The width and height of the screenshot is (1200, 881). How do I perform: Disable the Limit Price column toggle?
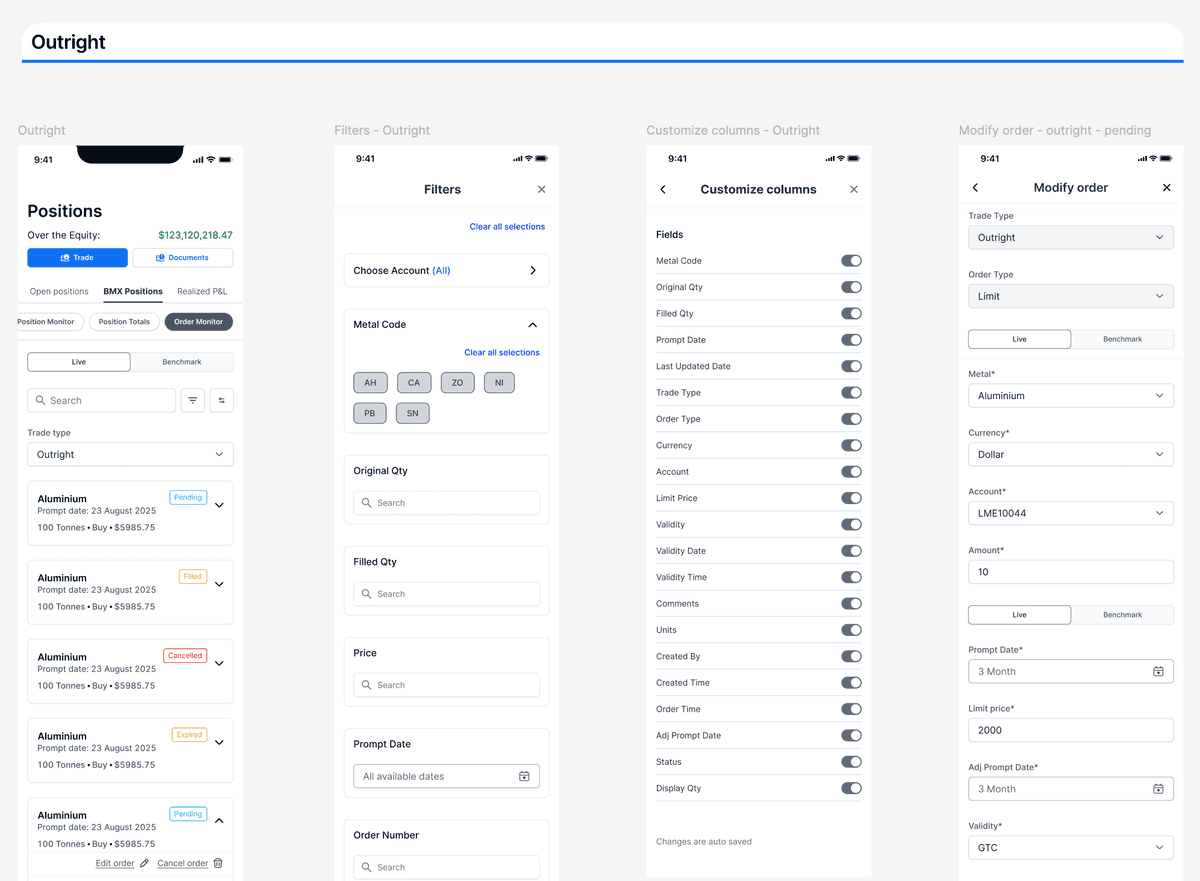[851, 498]
